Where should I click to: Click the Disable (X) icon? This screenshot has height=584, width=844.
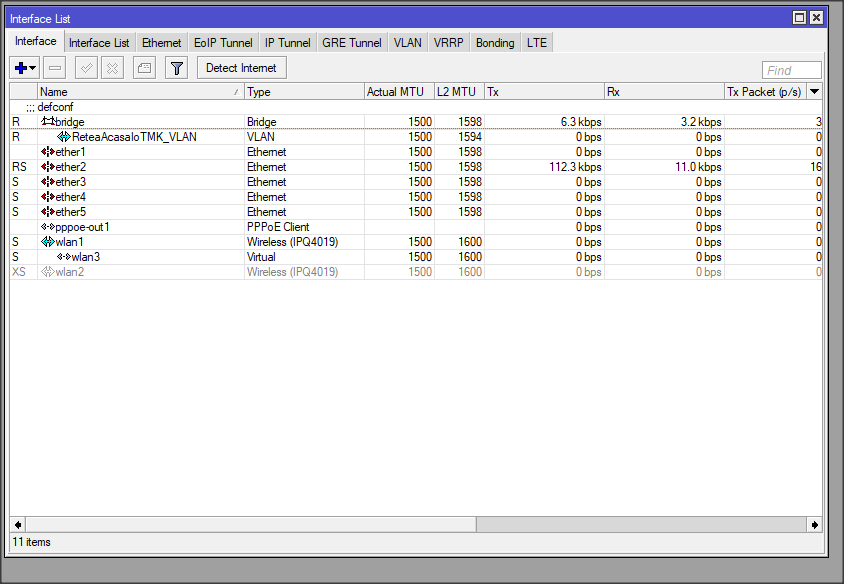point(111,68)
